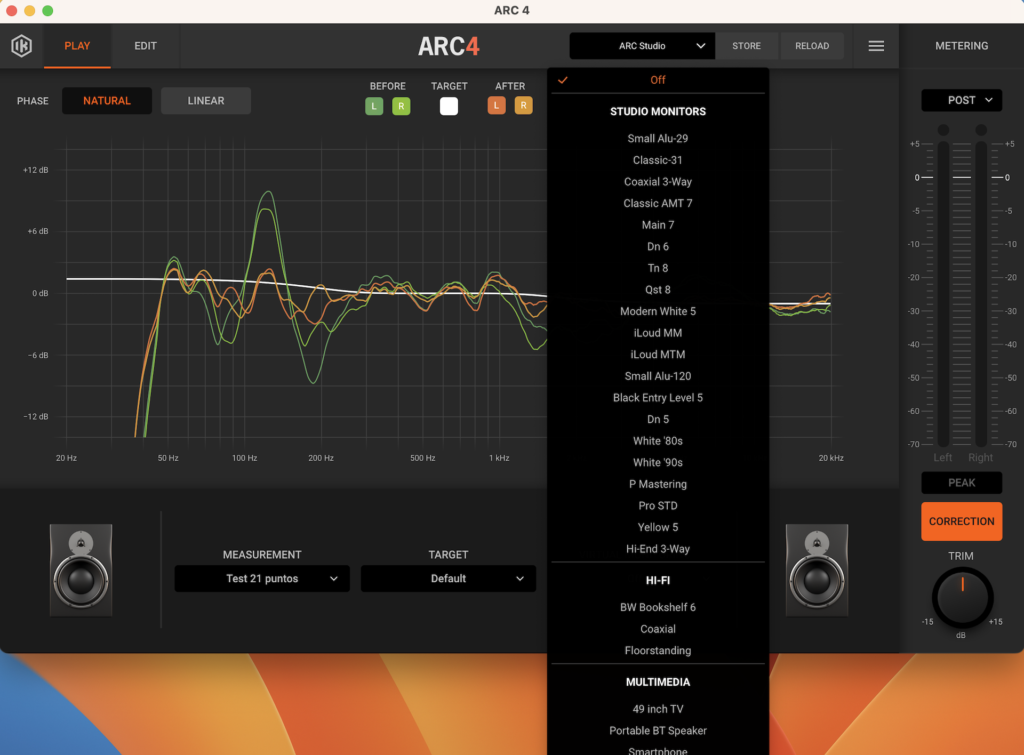Select Natural phase mode

(107, 101)
